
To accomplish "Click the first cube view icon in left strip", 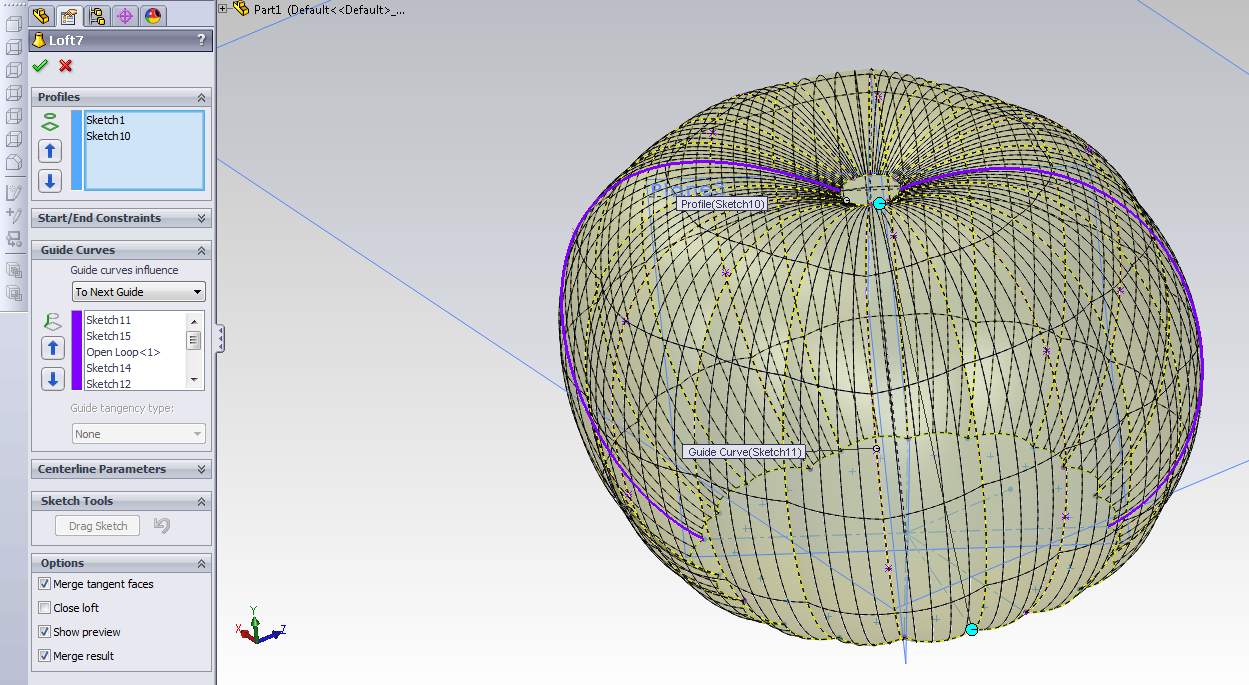I will point(14,24).
